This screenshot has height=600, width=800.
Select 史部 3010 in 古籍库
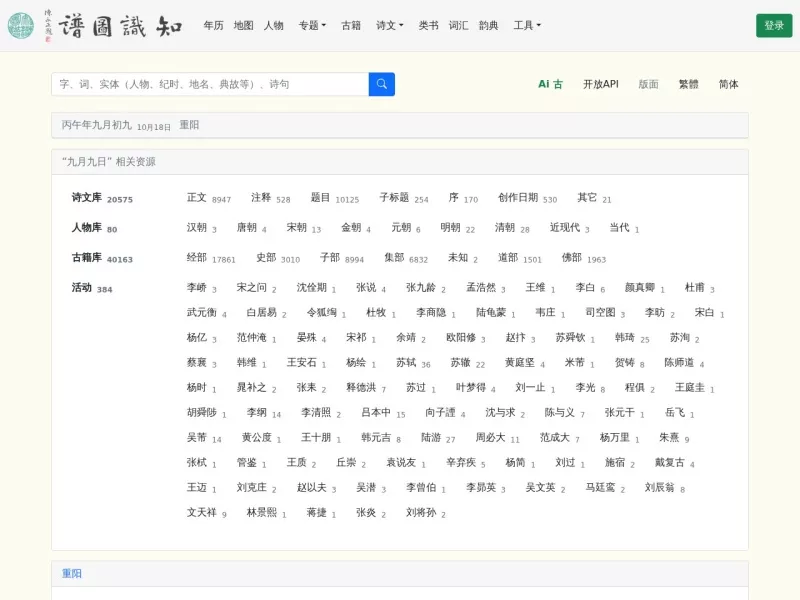[x=278, y=258]
